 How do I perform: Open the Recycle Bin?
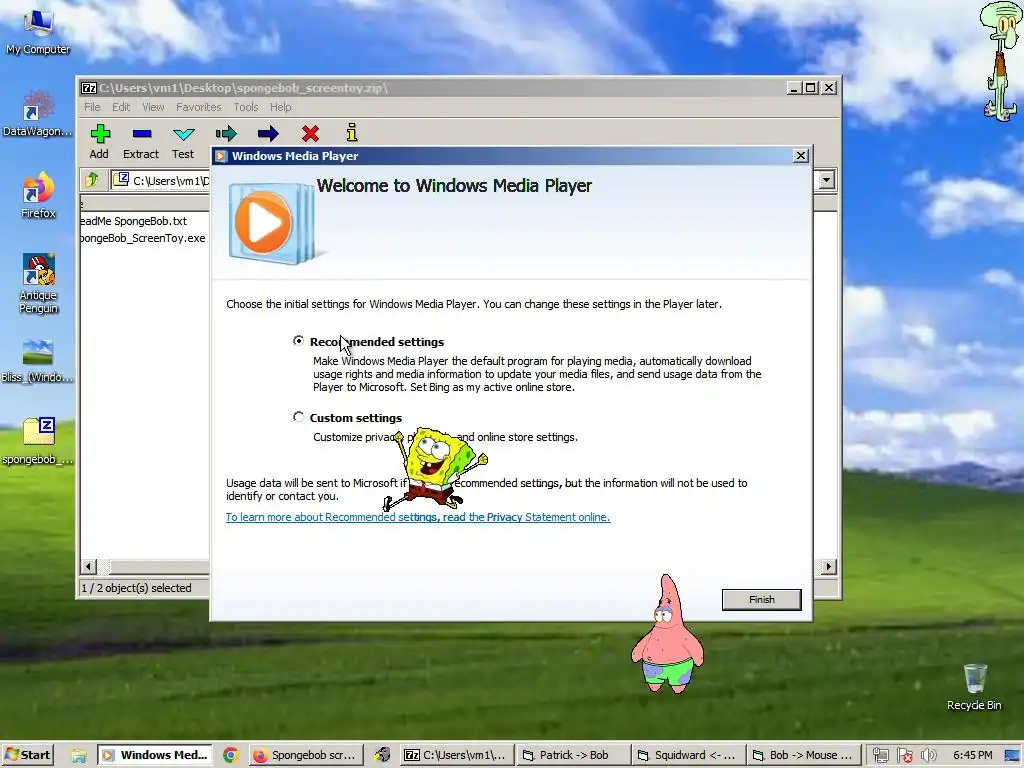[x=974, y=687]
